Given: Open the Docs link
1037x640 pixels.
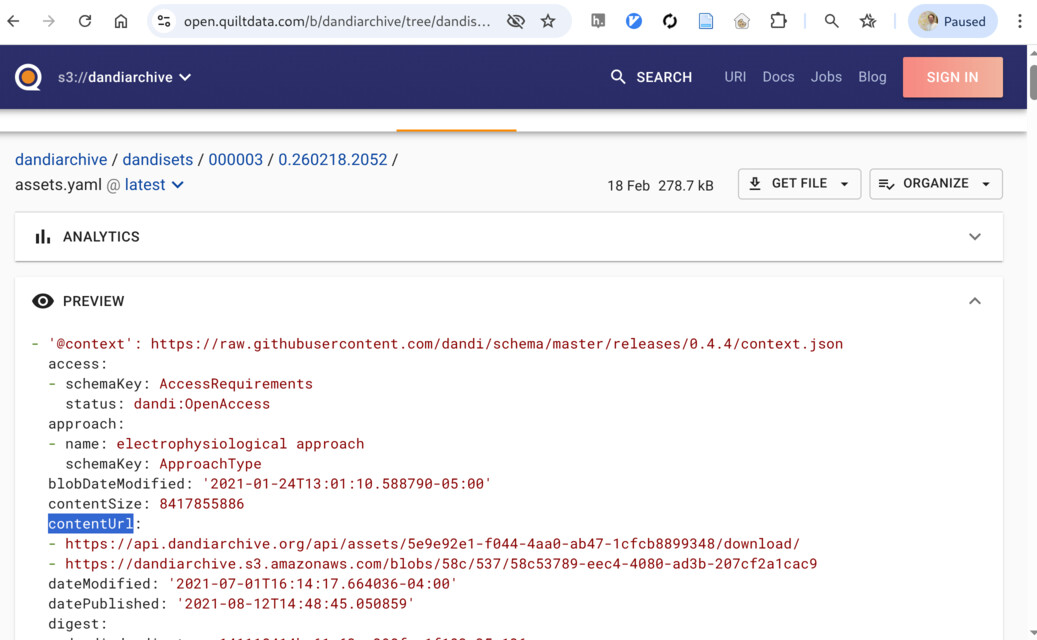Looking at the screenshot, I should click(778, 77).
